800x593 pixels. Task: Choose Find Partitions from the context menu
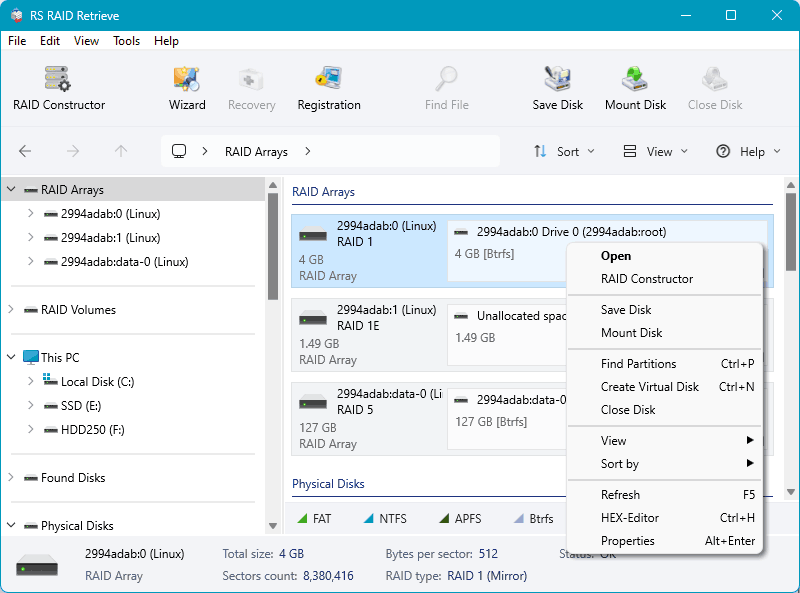(640, 363)
